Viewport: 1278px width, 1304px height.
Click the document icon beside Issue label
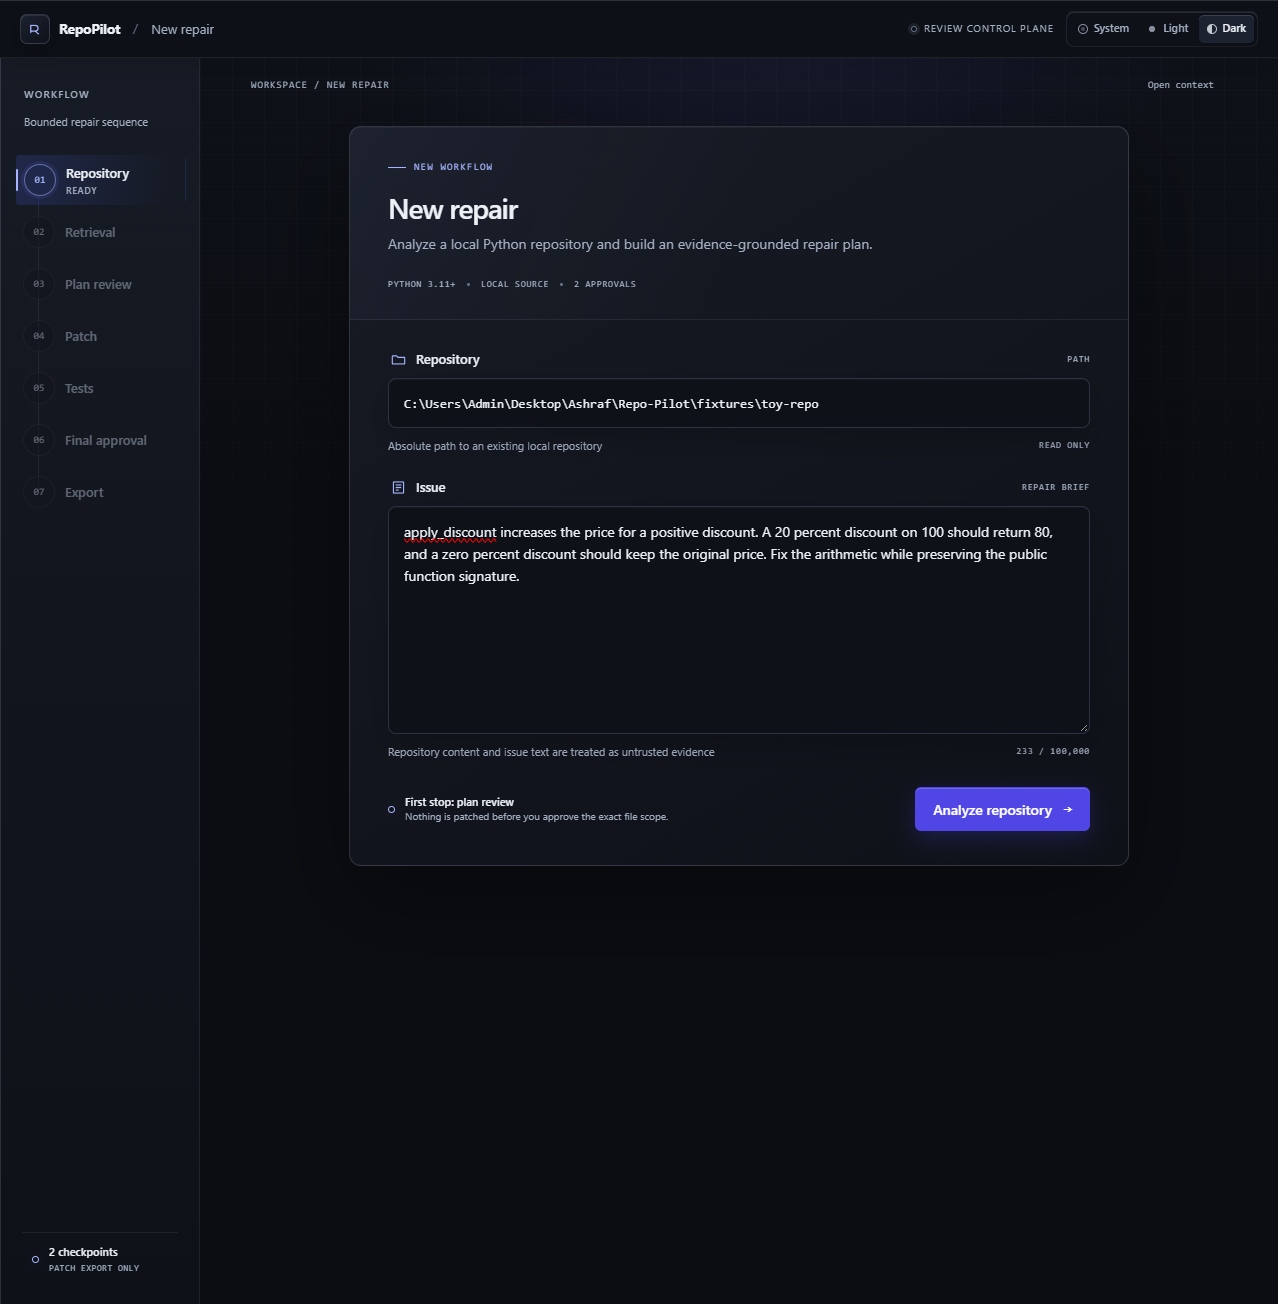click(398, 488)
